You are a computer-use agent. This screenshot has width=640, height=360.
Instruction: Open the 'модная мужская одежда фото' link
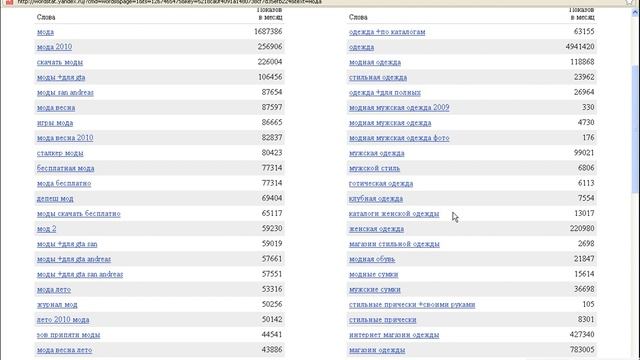pos(399,138)
